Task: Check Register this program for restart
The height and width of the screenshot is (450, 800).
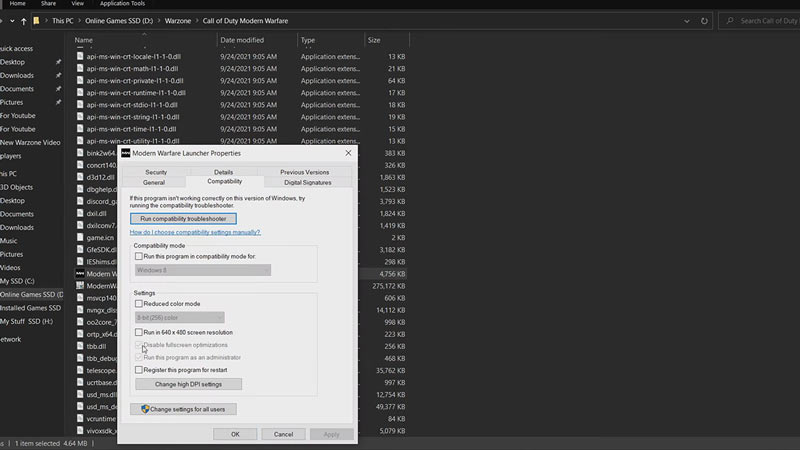Action: point(138,370)
